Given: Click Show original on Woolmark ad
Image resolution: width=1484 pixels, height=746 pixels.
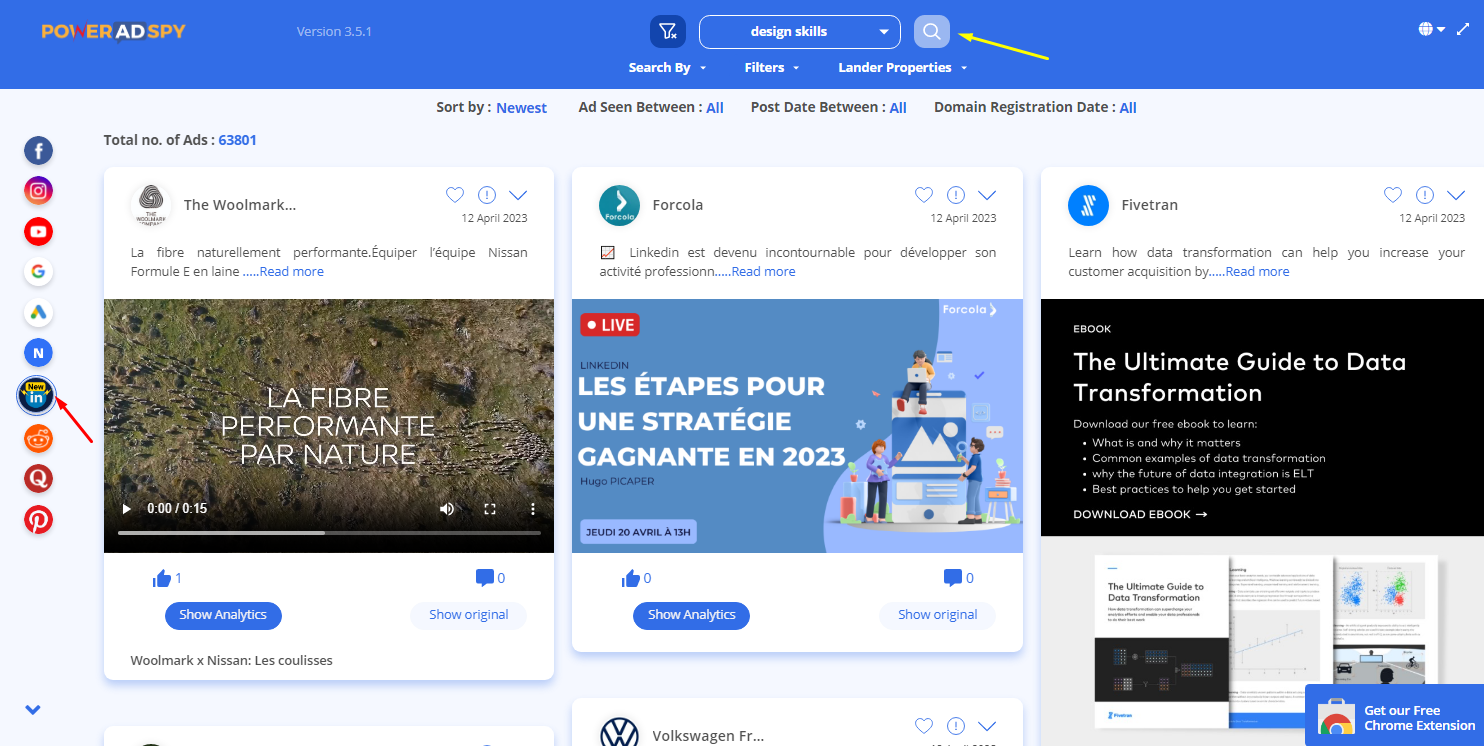Looking at the screenshot, I should [468, 615].
